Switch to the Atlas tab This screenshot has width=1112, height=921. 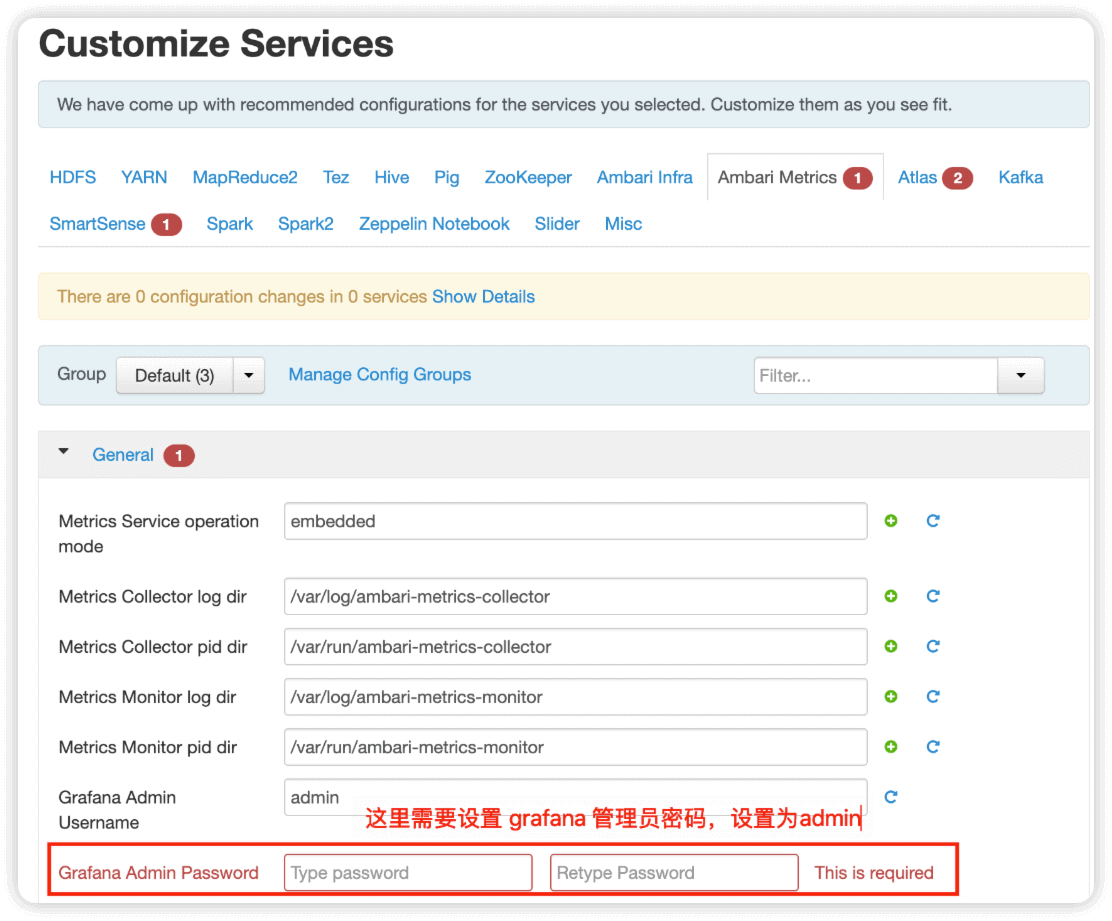918,177
